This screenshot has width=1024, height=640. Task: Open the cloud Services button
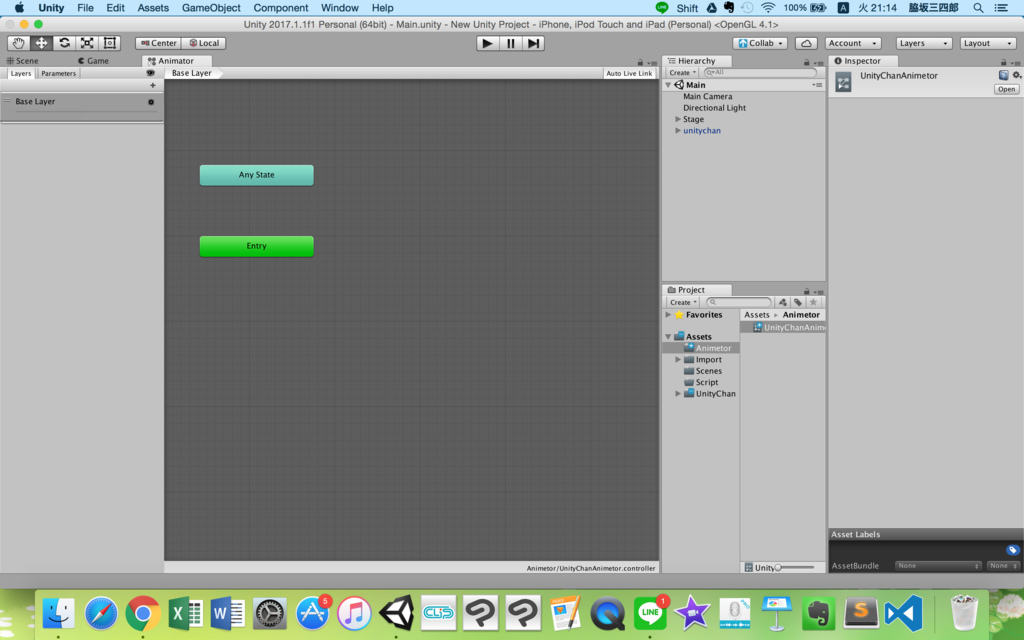(x=807, y=43)
